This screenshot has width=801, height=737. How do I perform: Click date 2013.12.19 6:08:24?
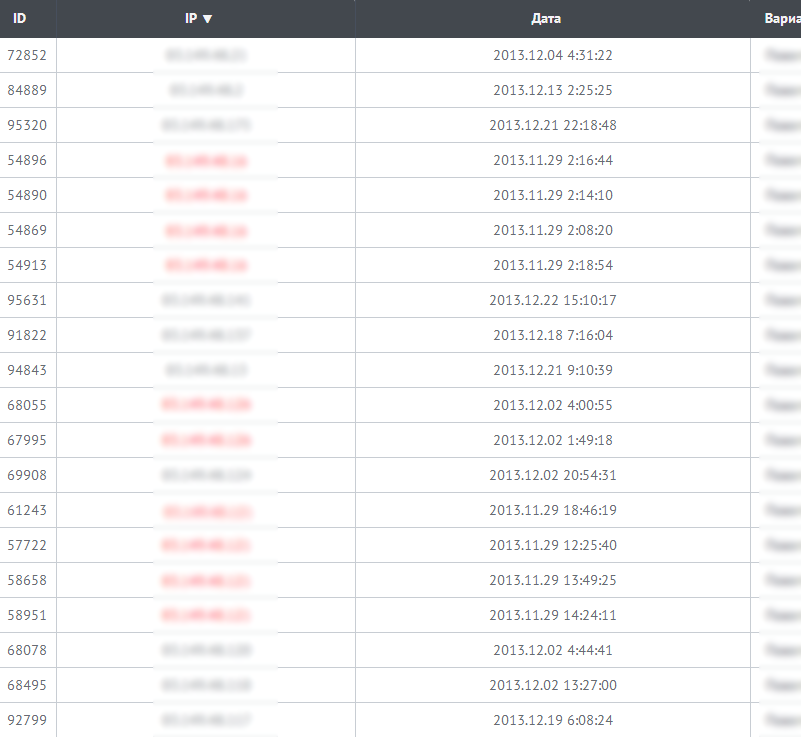tap(553, 720)
